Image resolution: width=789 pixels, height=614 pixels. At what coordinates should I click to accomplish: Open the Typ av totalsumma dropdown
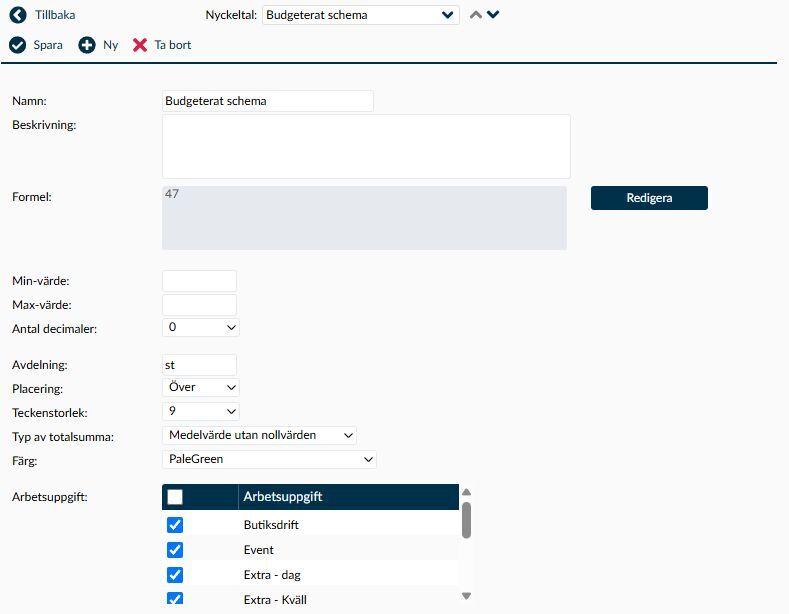click(259, 435)
